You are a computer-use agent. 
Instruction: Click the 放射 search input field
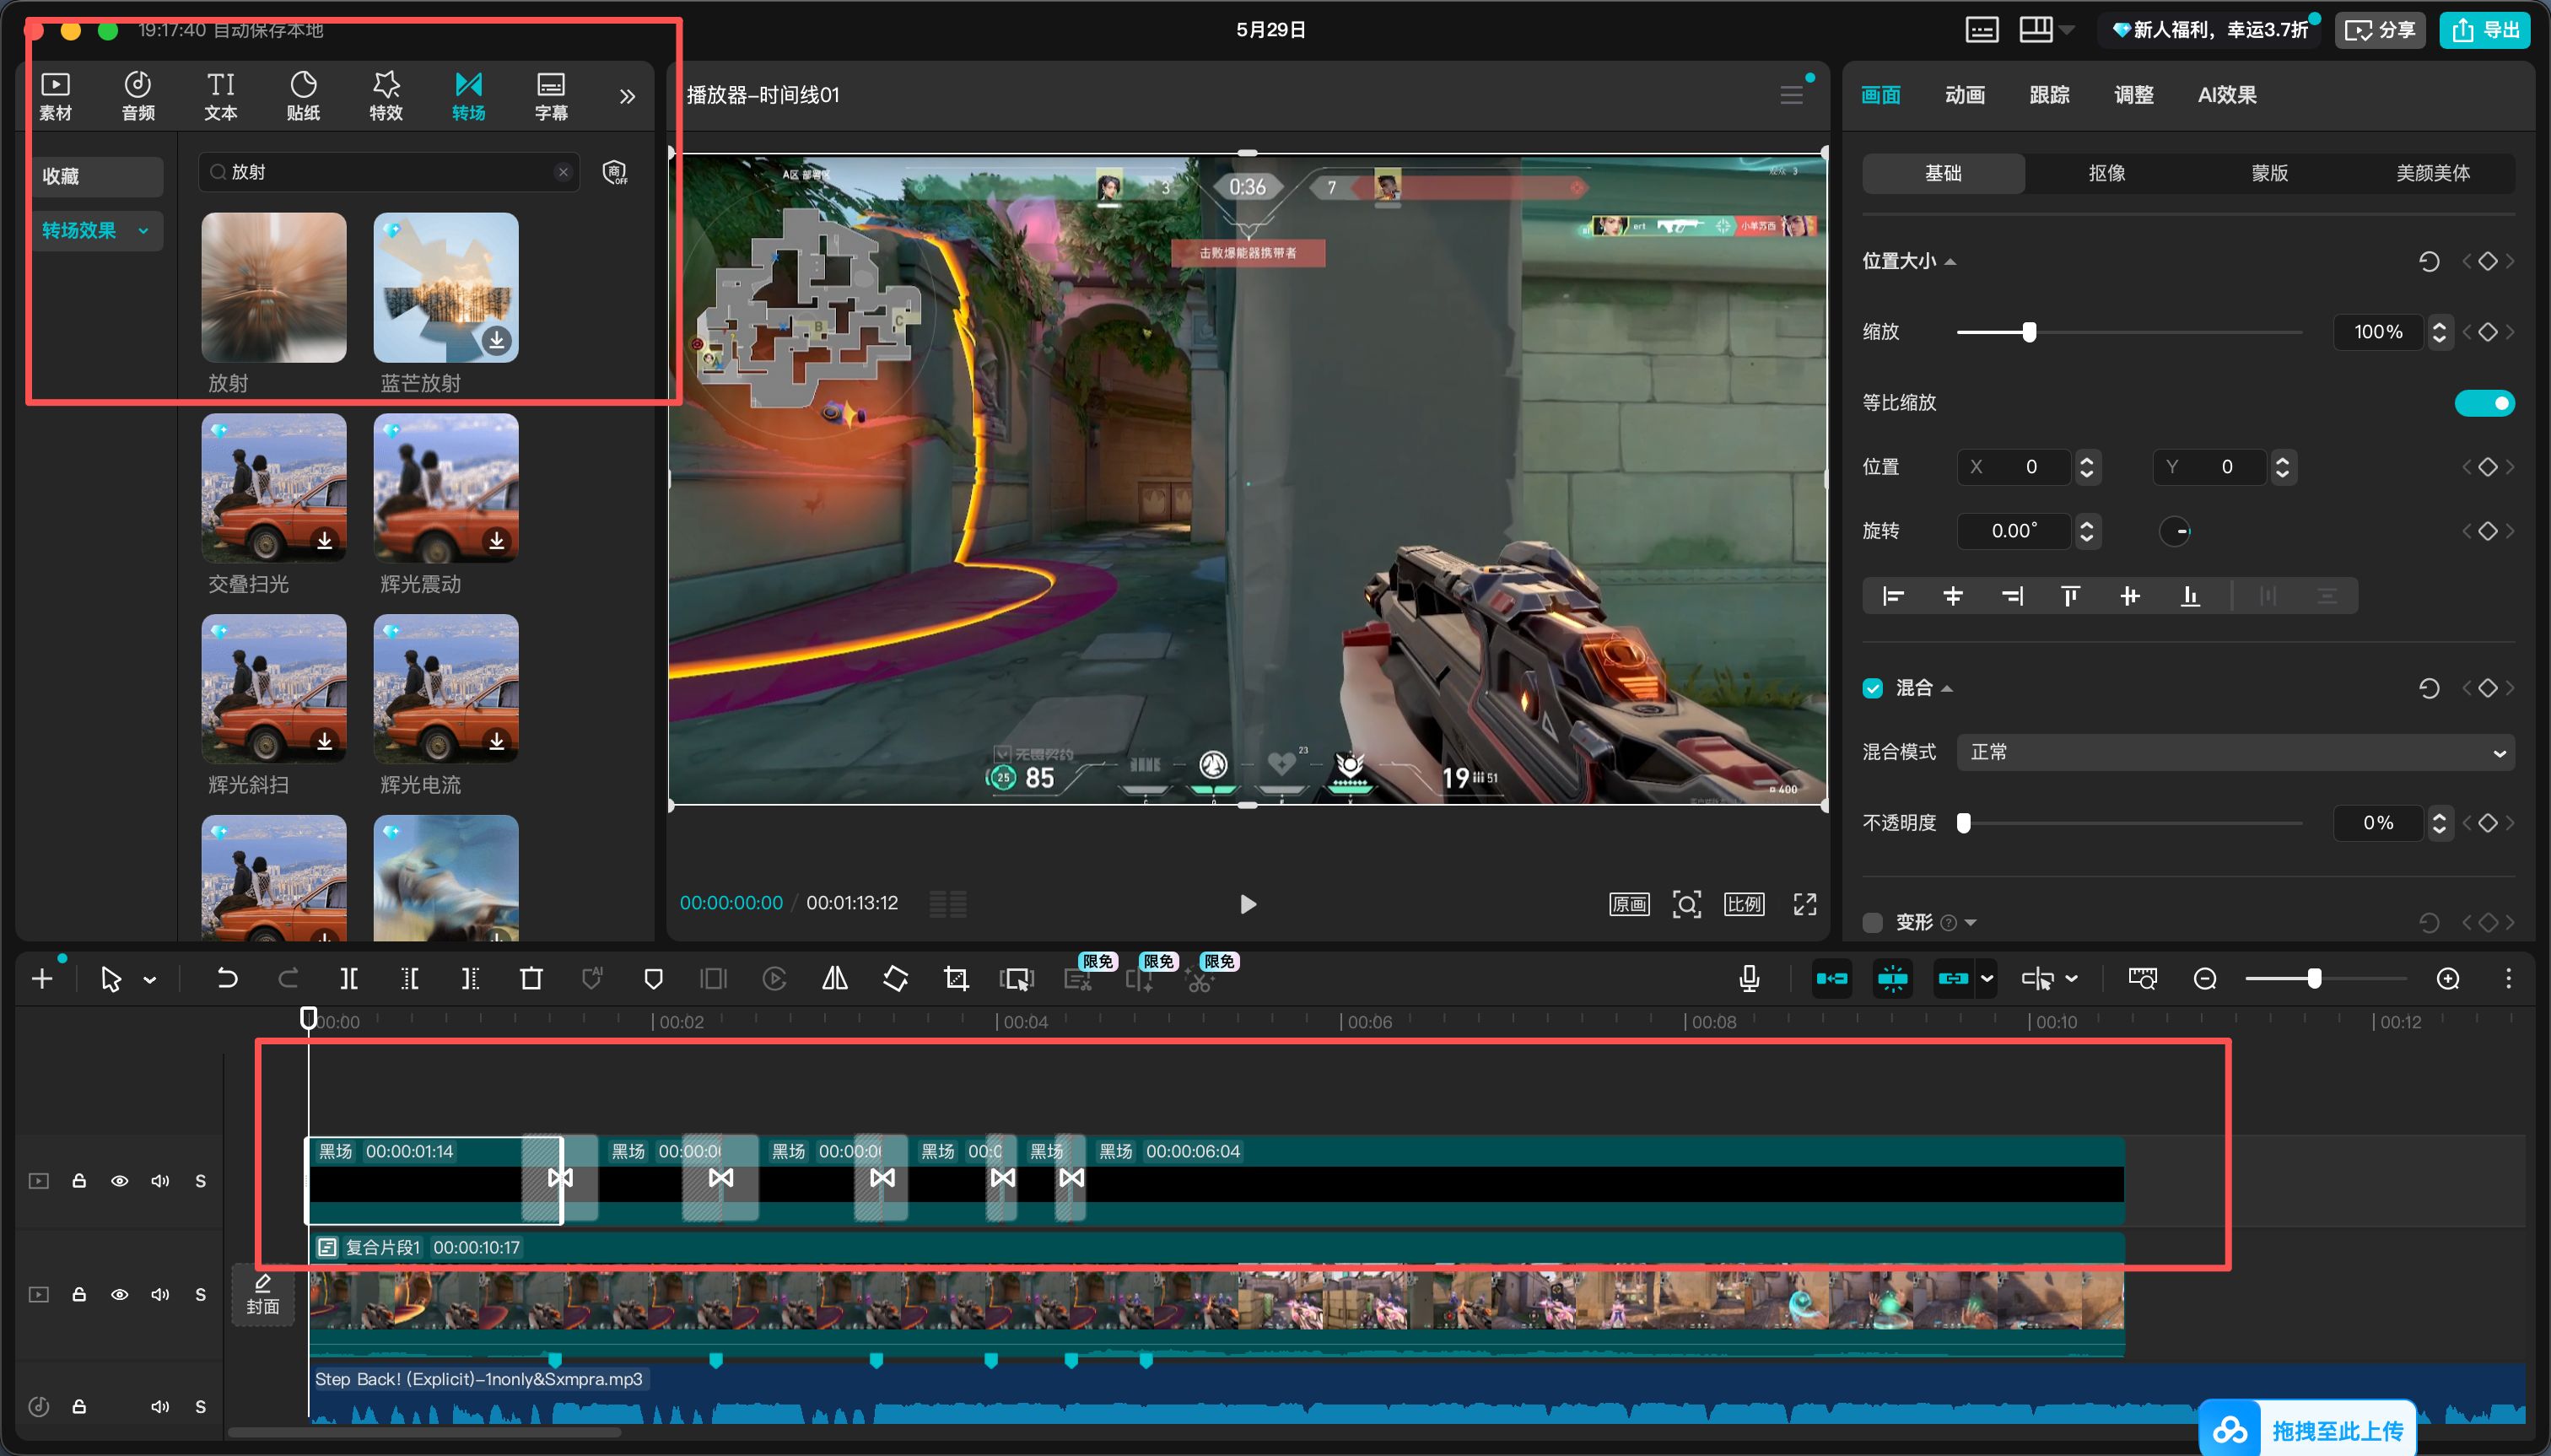coord(388,172)
